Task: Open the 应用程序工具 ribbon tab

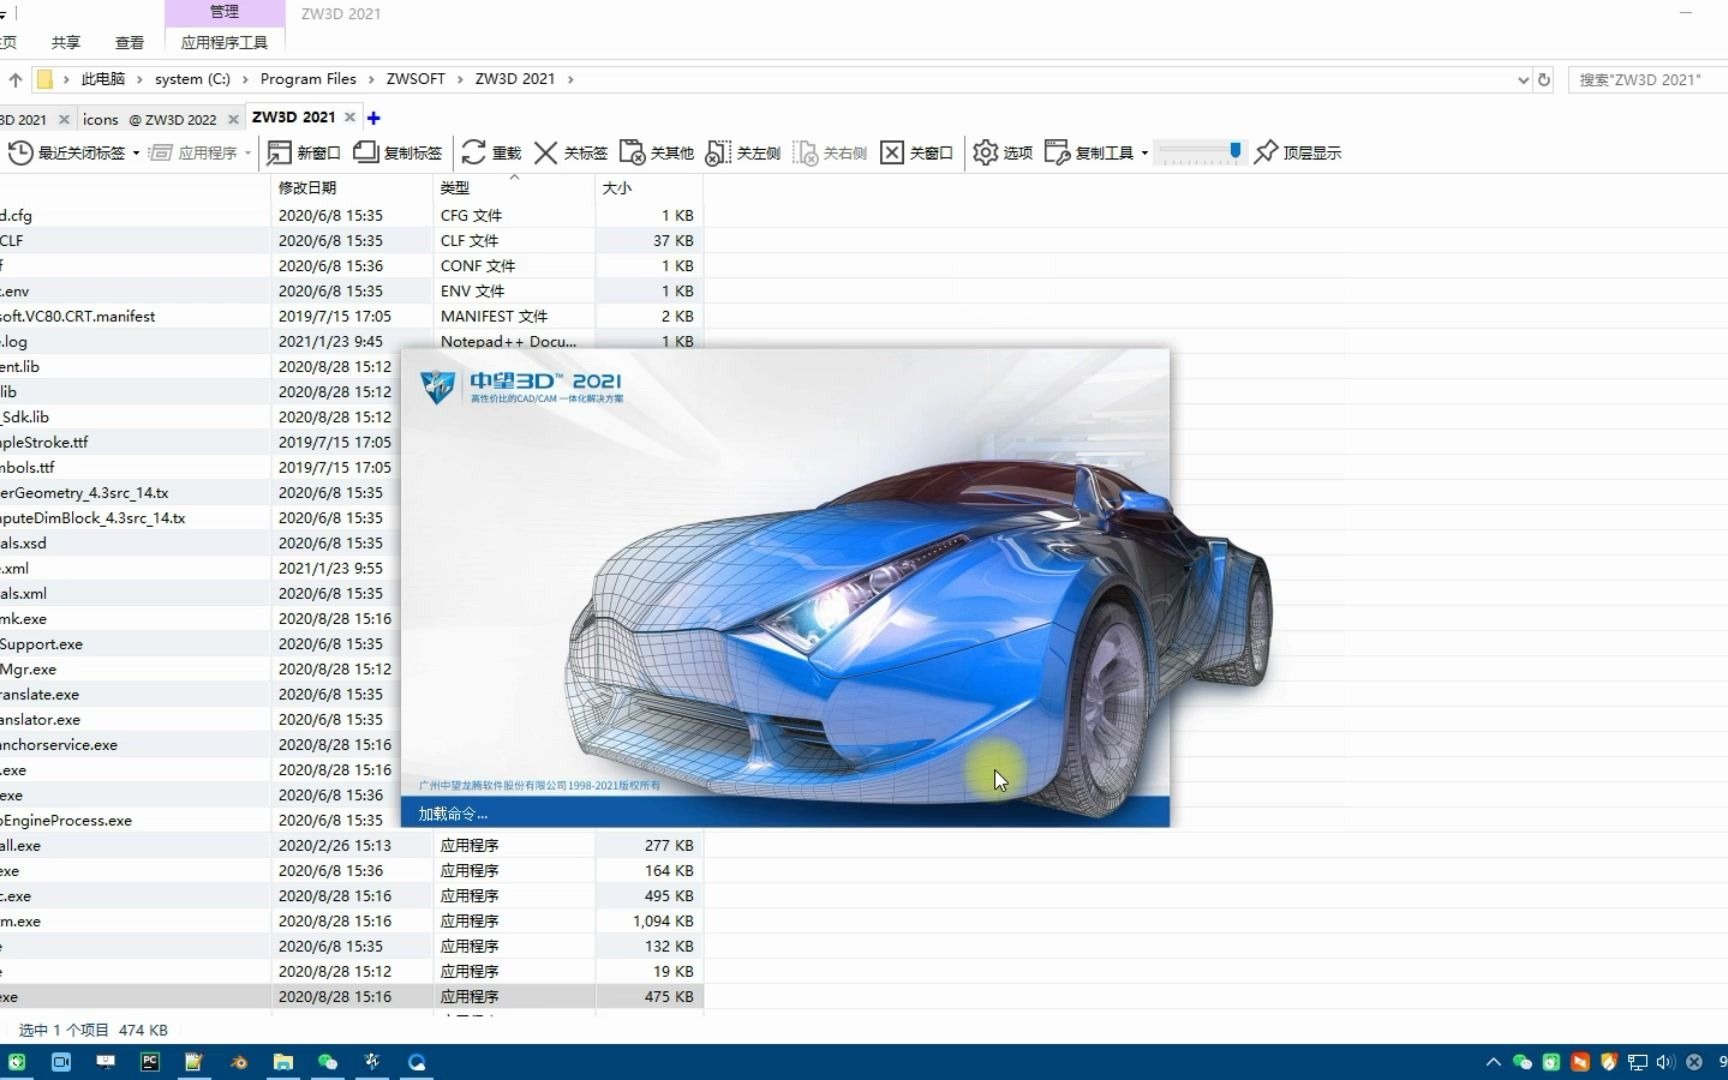Action: [224, 42]
